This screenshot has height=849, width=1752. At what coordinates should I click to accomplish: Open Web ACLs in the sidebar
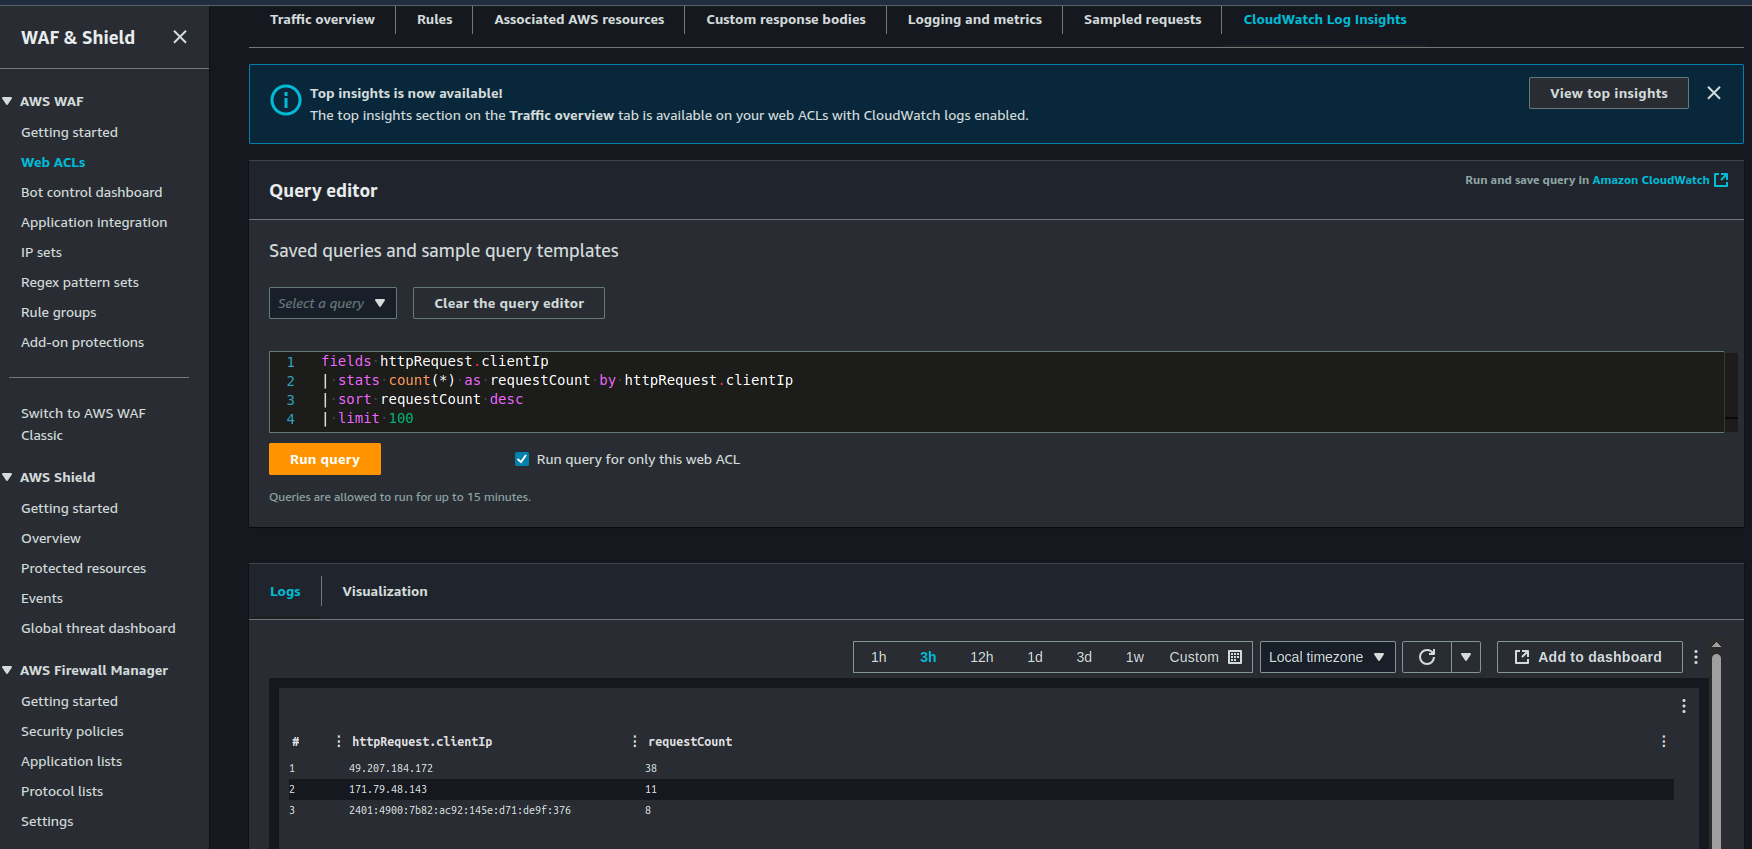[53, 162]
